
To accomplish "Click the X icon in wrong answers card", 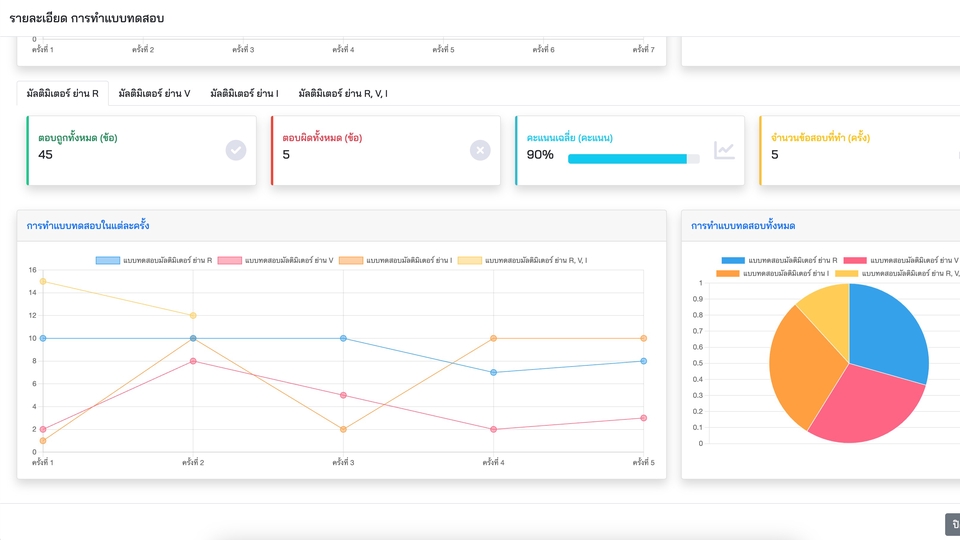I will tap(480, 150).
